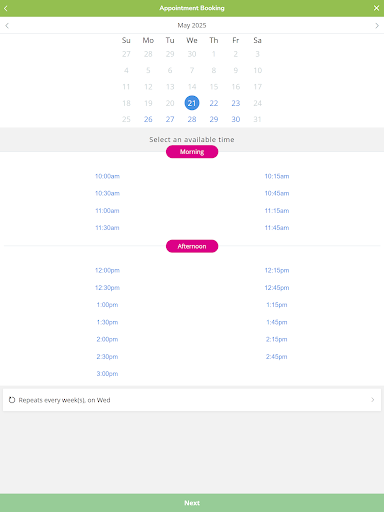Select the Morning section pill
This screenshot has width=384, height=512.
point(192,152)
